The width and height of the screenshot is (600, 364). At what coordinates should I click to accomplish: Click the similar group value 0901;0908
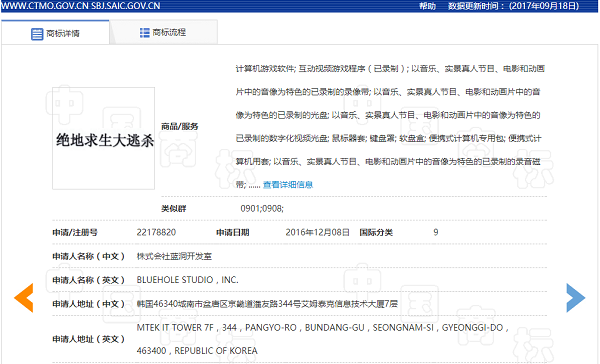tap(262, 209)
